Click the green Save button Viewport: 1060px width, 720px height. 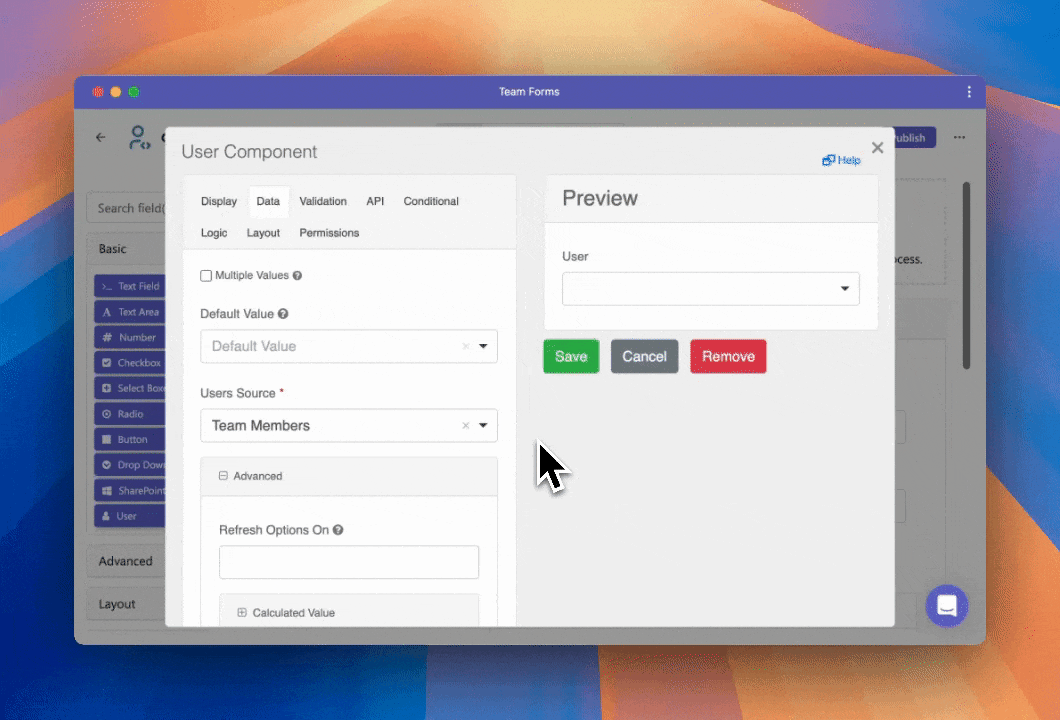tap(571, 356)
